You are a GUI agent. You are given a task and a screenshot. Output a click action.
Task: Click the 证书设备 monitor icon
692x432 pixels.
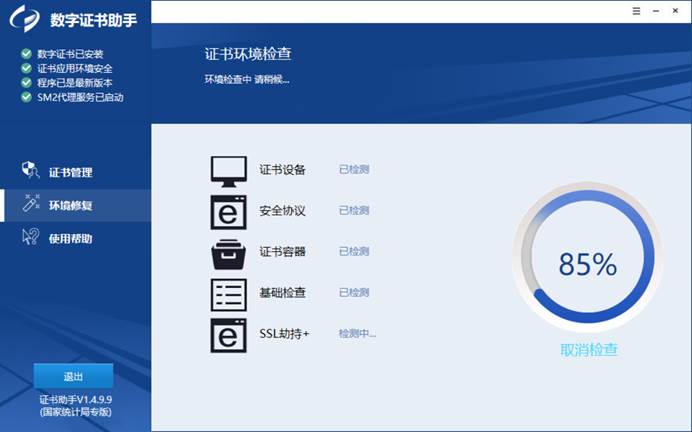tap(228, 171)
